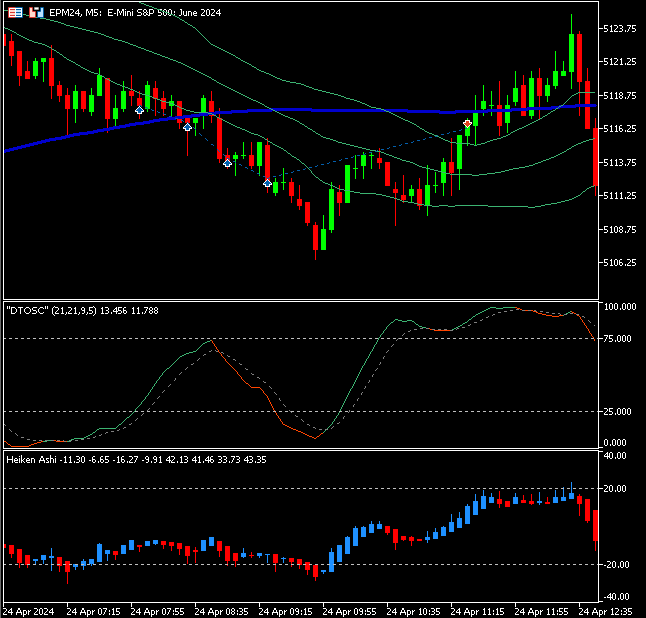This screenshot has width=646, height=618.
Task: Click price level 5116.25 on the scale
Action: (x=620, y=129)
